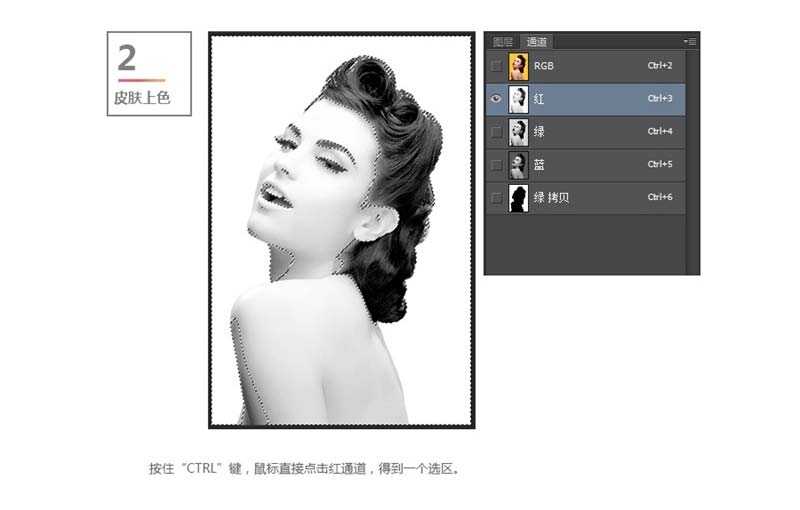Click the Red (红) channel thumbnail
Viewport: 800px width, 510px height.
click(518, 99)
